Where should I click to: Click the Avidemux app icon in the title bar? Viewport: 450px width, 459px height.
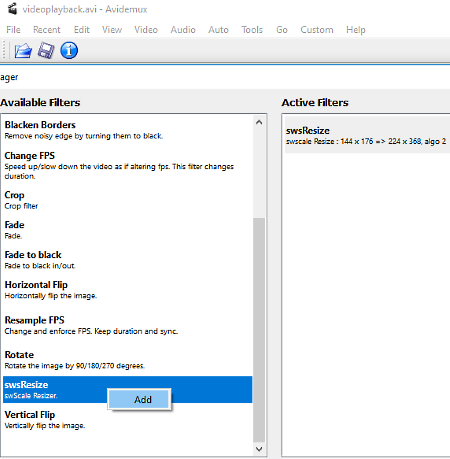(x=12, y=9)
